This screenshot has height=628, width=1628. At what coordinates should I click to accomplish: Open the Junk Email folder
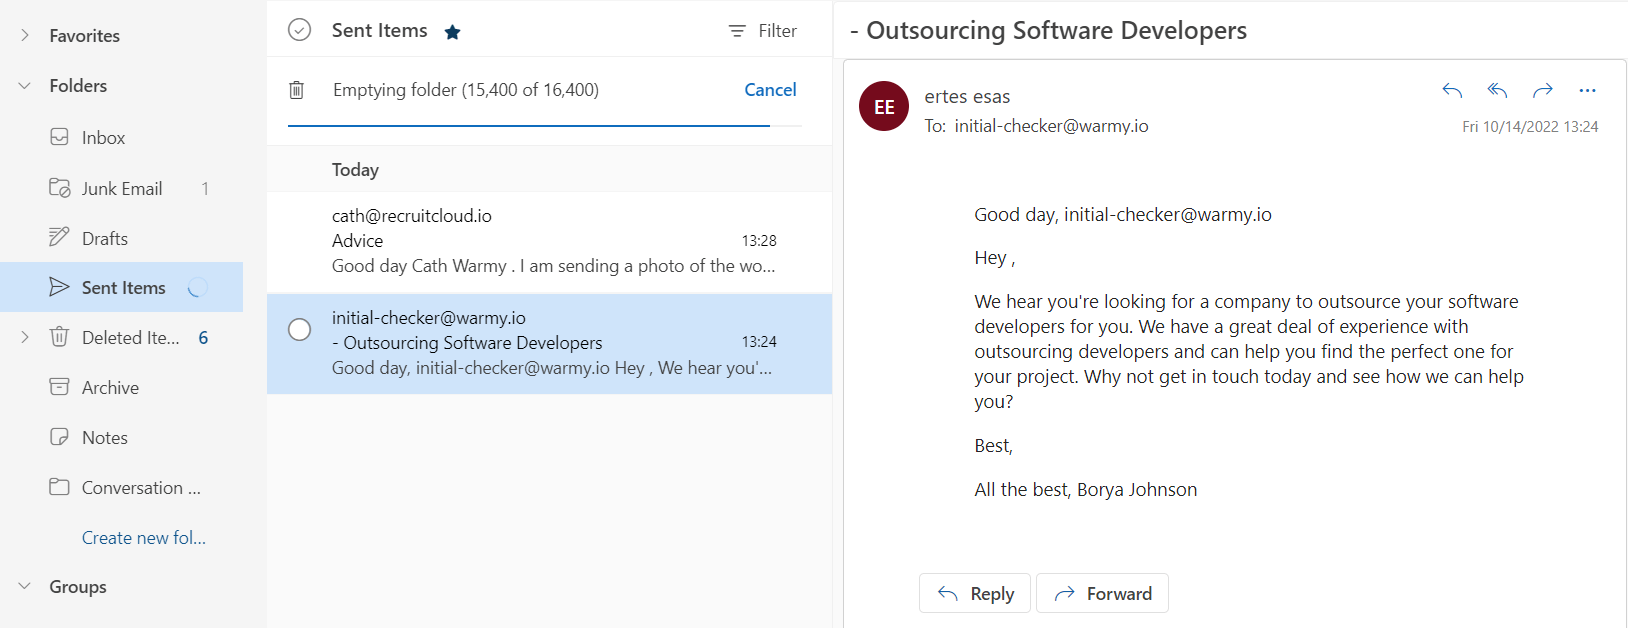click(122, 188)
